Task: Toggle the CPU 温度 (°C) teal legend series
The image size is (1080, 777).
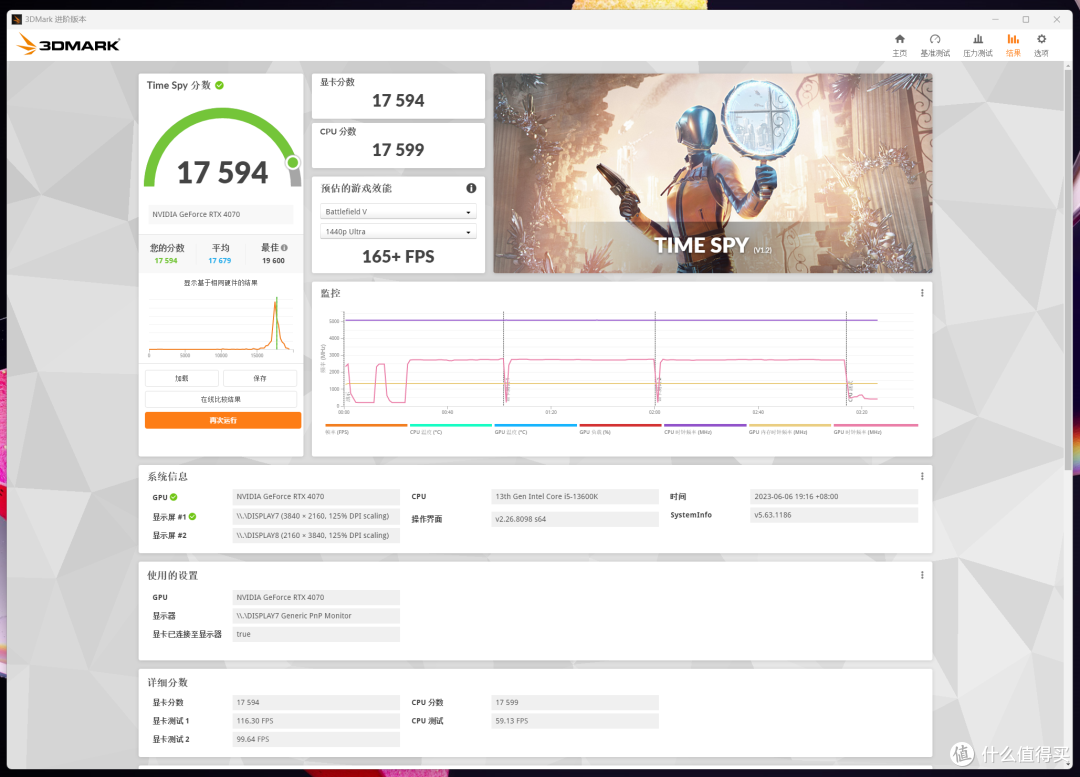Action: tap(450, 429)
